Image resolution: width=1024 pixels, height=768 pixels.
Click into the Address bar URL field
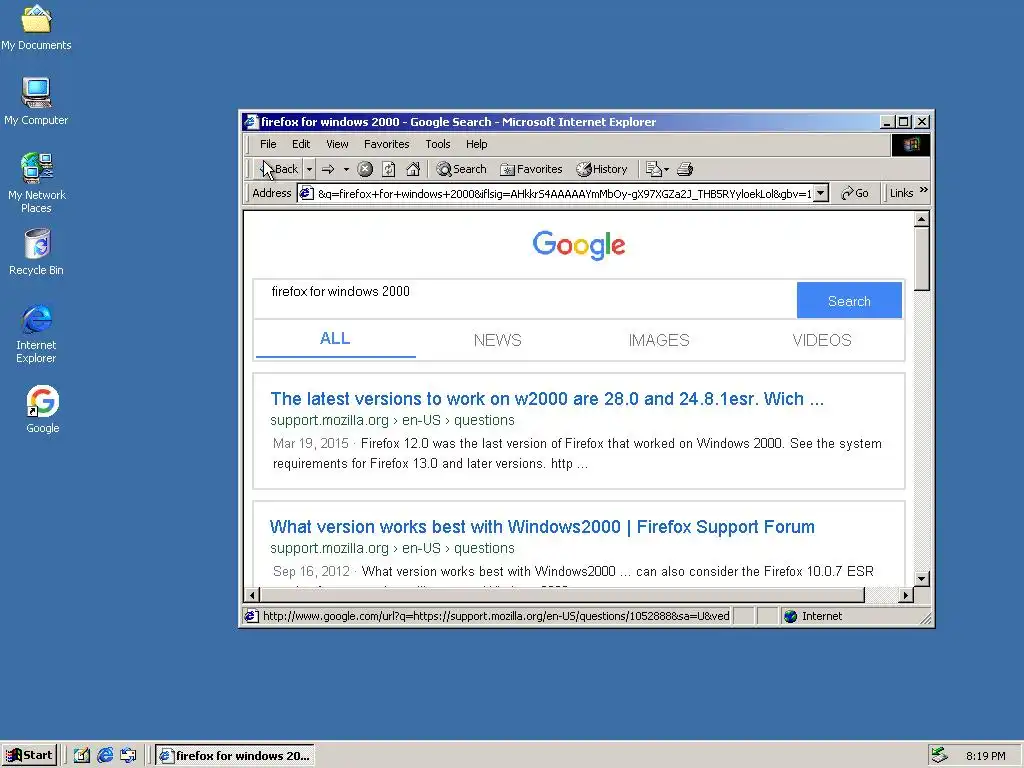click(x=564, y=193)
